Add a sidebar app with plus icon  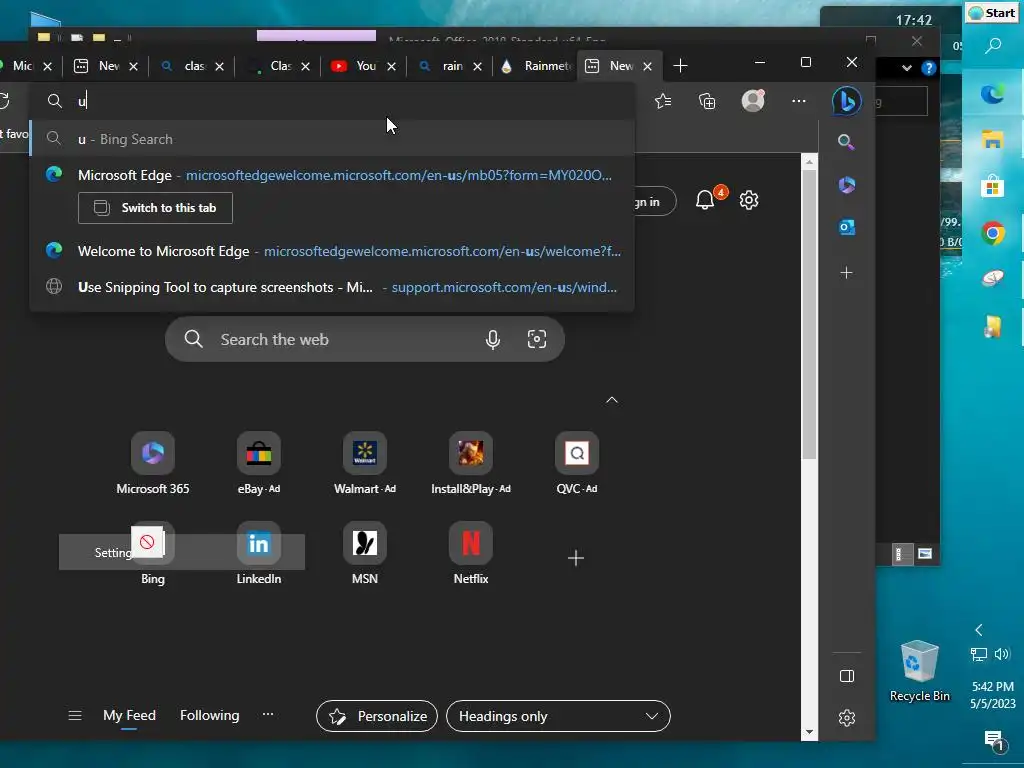coord(846,272)
